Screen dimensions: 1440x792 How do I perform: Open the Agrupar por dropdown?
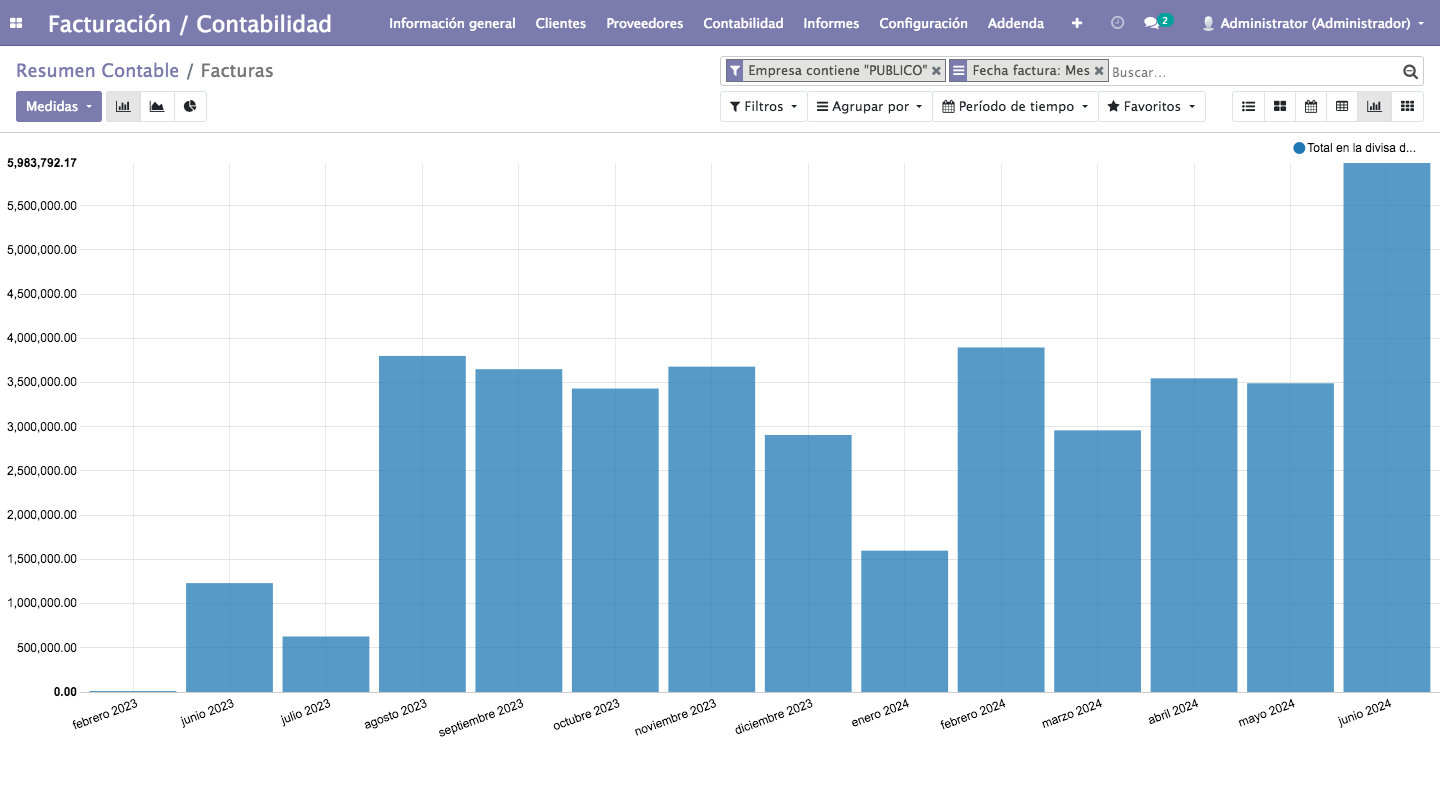click(869, 106)
